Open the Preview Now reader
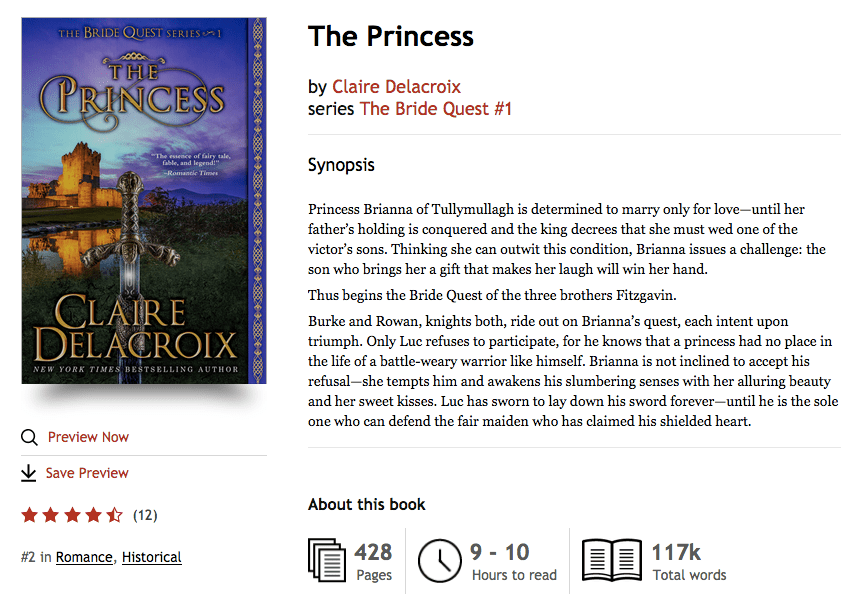Viewport: 853px width, 608px height. (88, 437)
